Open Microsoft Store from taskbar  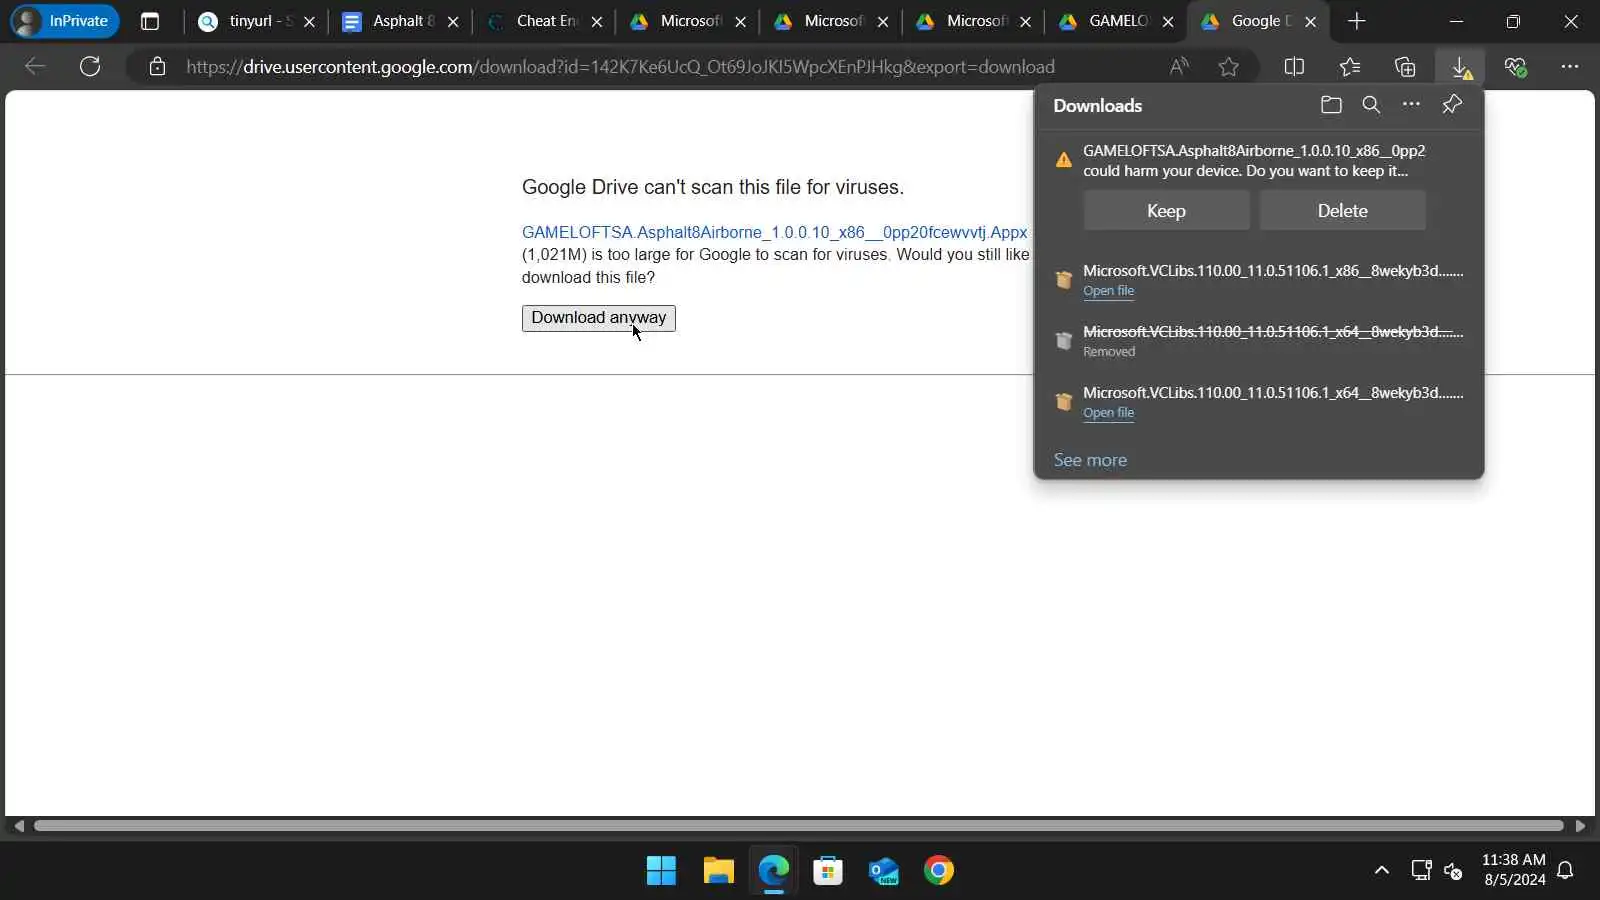(828, 871)
